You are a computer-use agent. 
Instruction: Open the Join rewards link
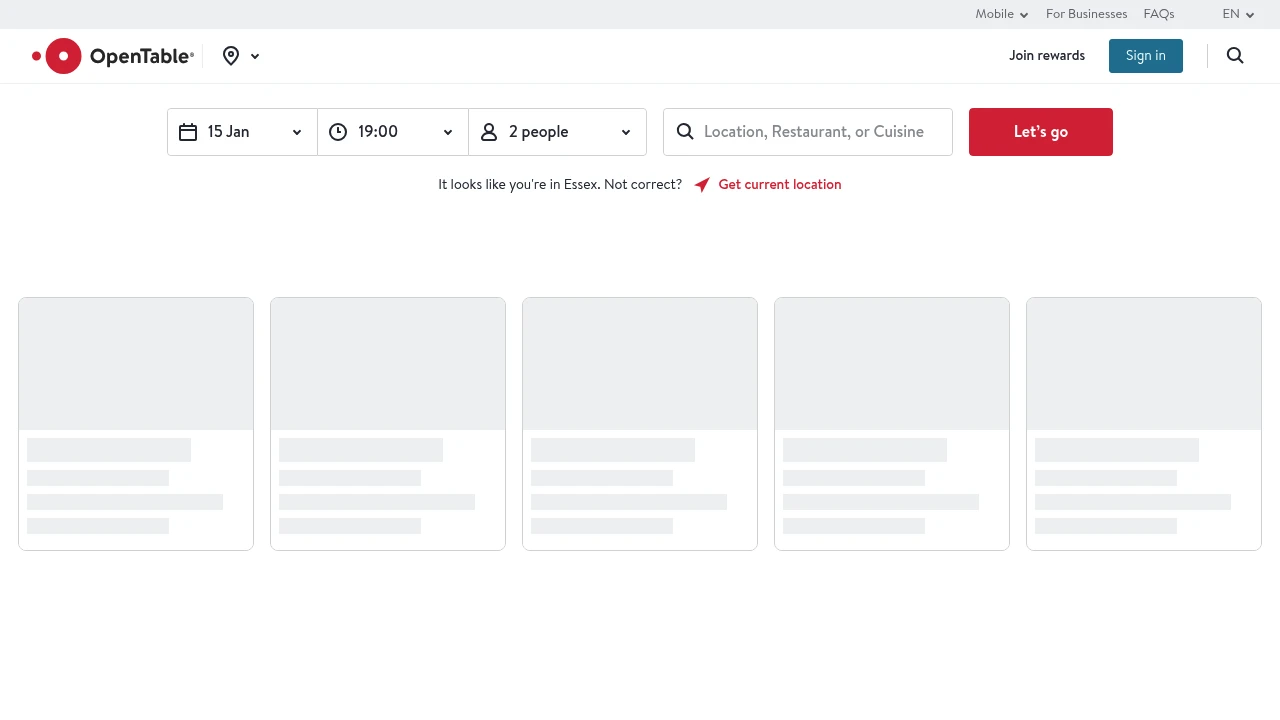[1046, 55]
